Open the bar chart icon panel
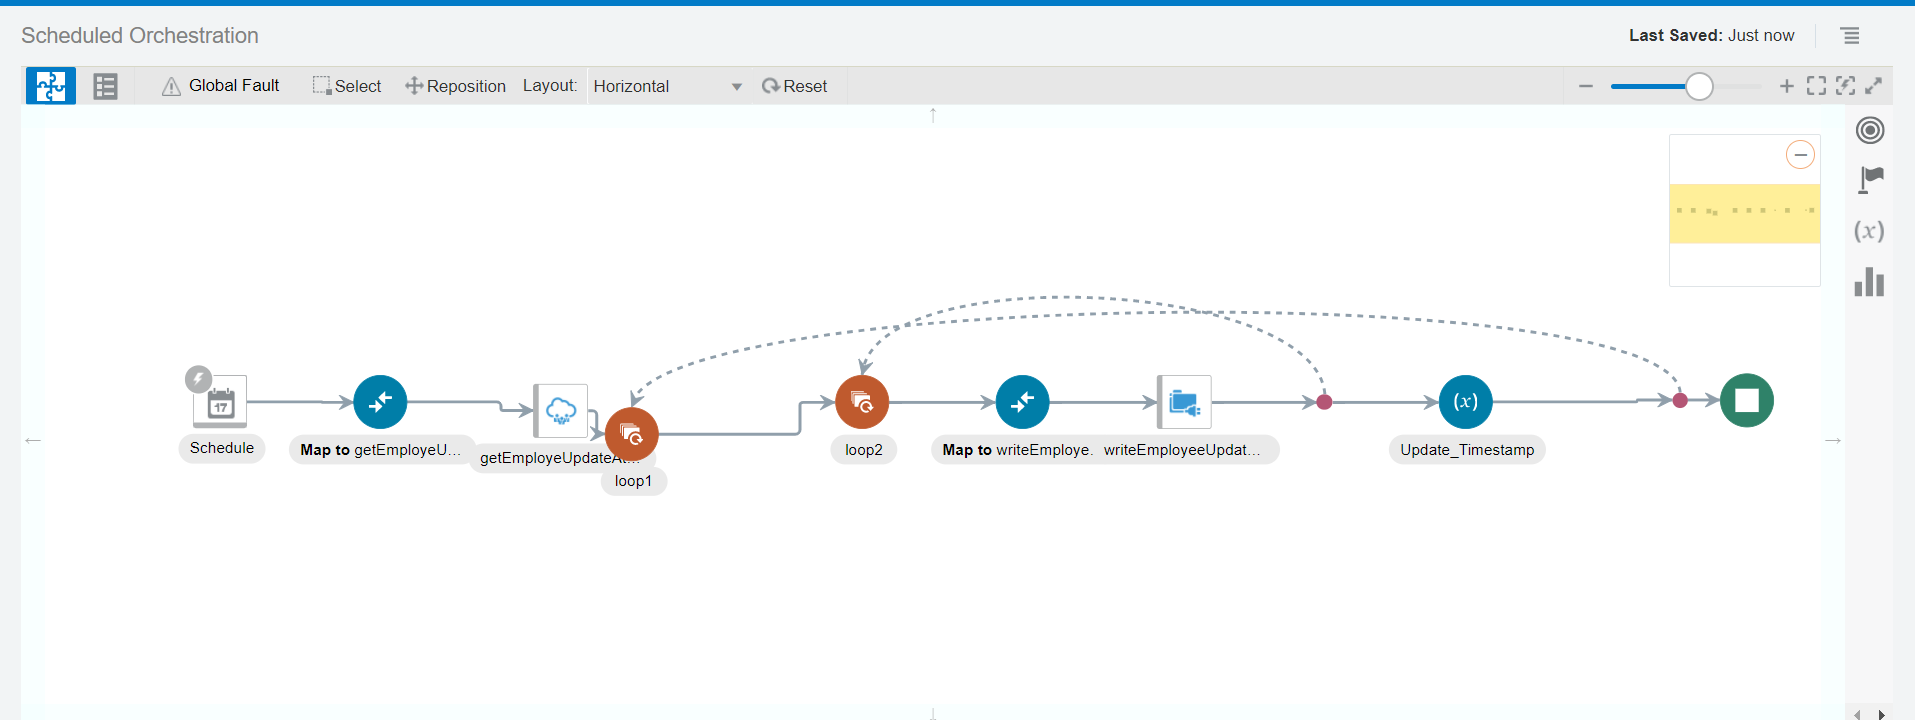 click(1869, 282)
